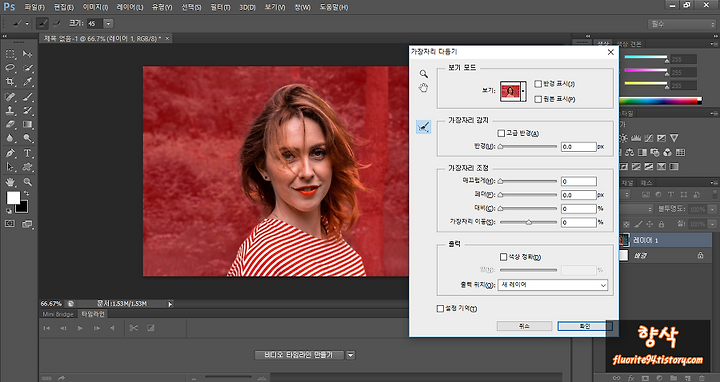Click the 반경(U) radius slider
Screen dimensions: 720x382
pos(528,147)
